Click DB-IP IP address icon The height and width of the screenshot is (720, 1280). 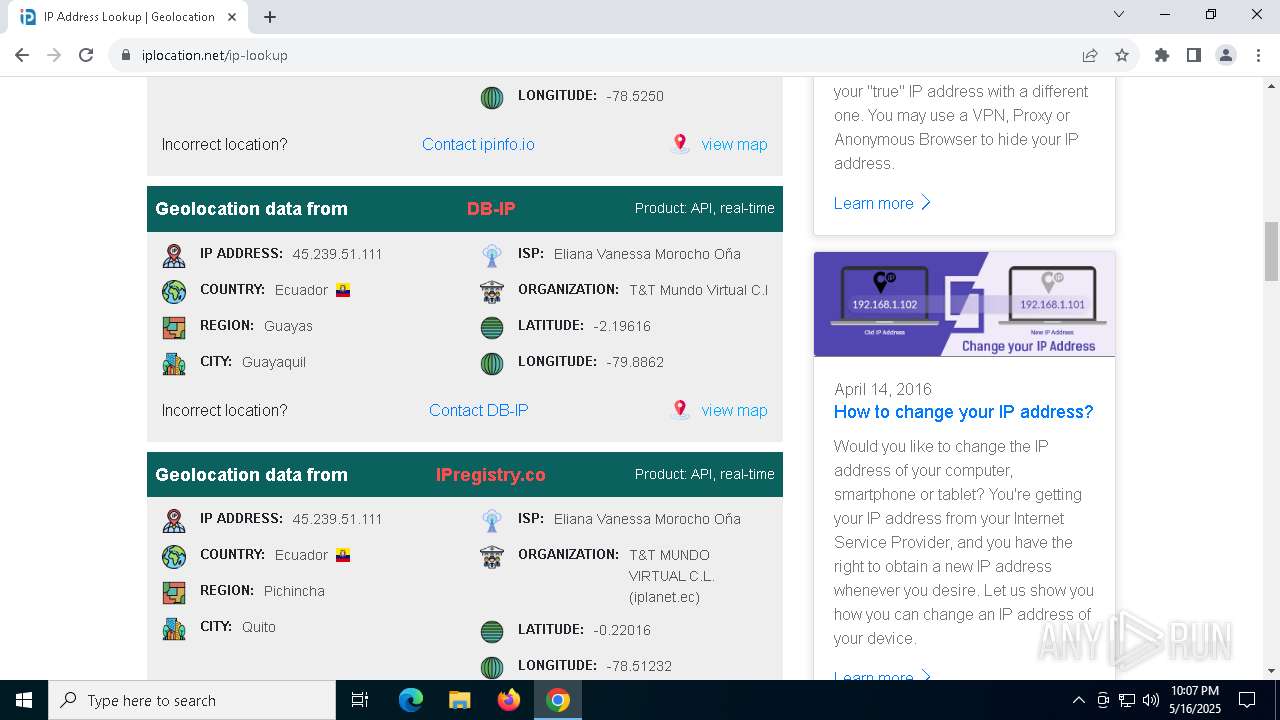174,255
